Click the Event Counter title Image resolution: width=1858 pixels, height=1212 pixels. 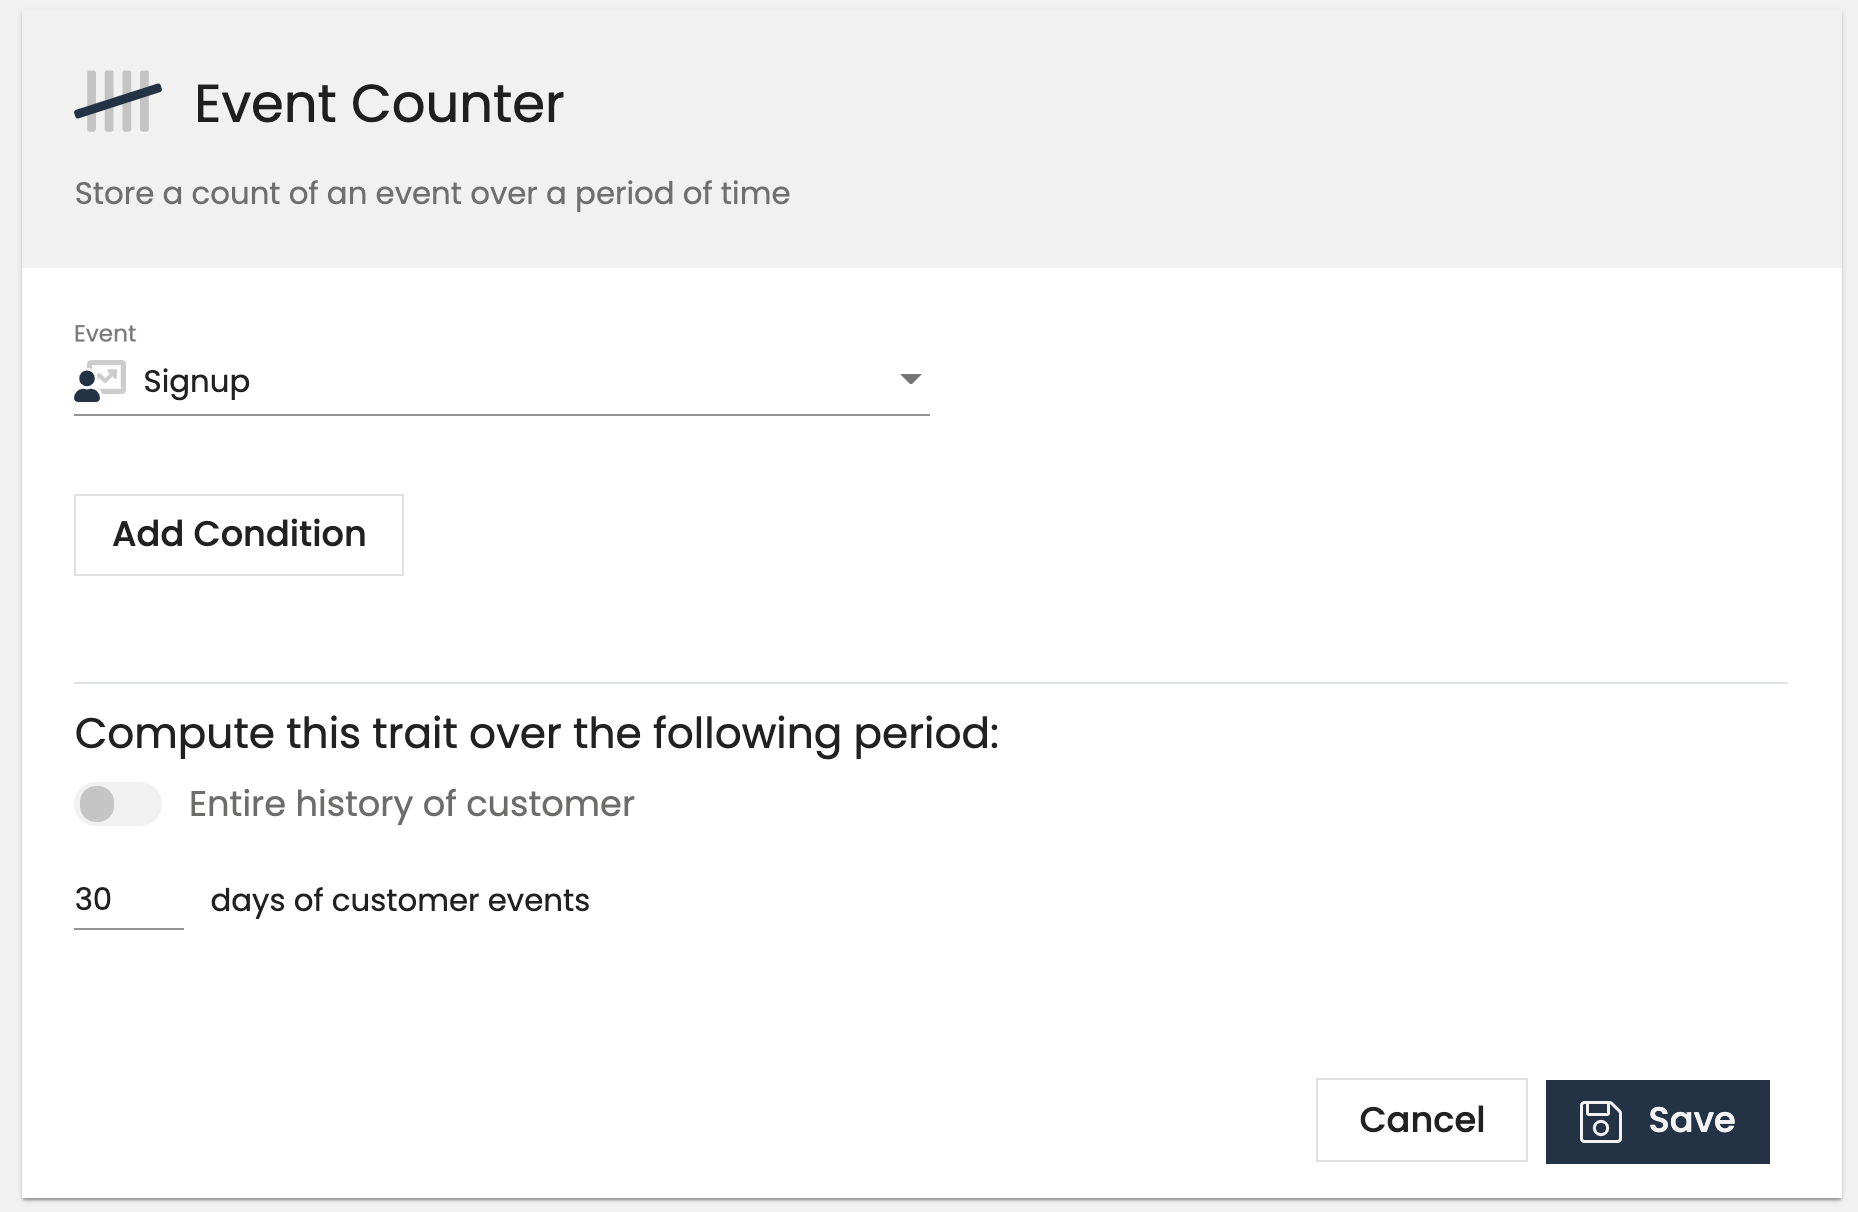(x=378, y=102)
